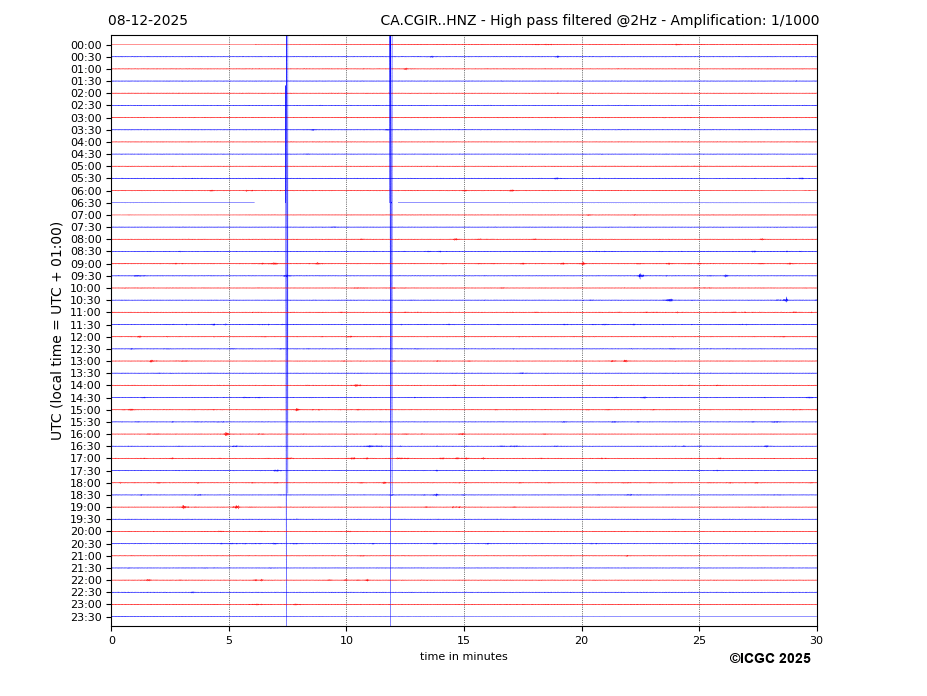Click the 15 tick on the x-axis
Image resolution: width=927 pixels, height=696 pixels.
(464, 640)
